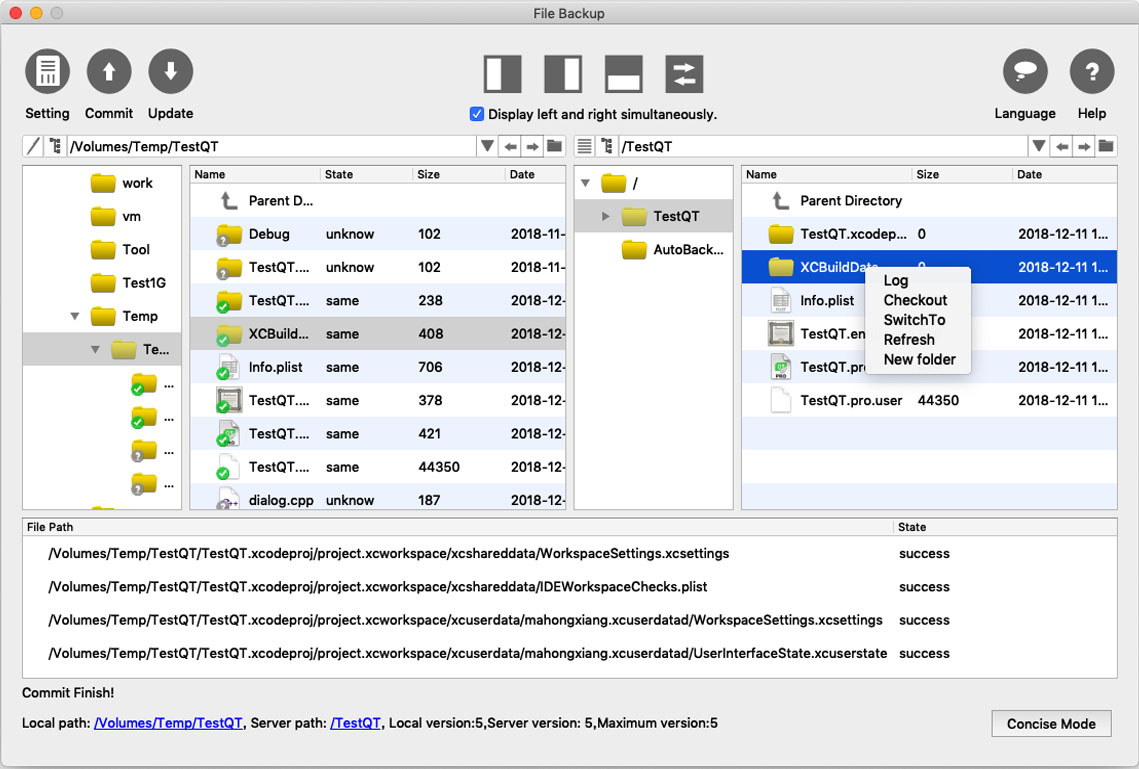Screen dimensions: 1139x769
Task: Show right pane only layout icon
Action: (x=563, y=73)
